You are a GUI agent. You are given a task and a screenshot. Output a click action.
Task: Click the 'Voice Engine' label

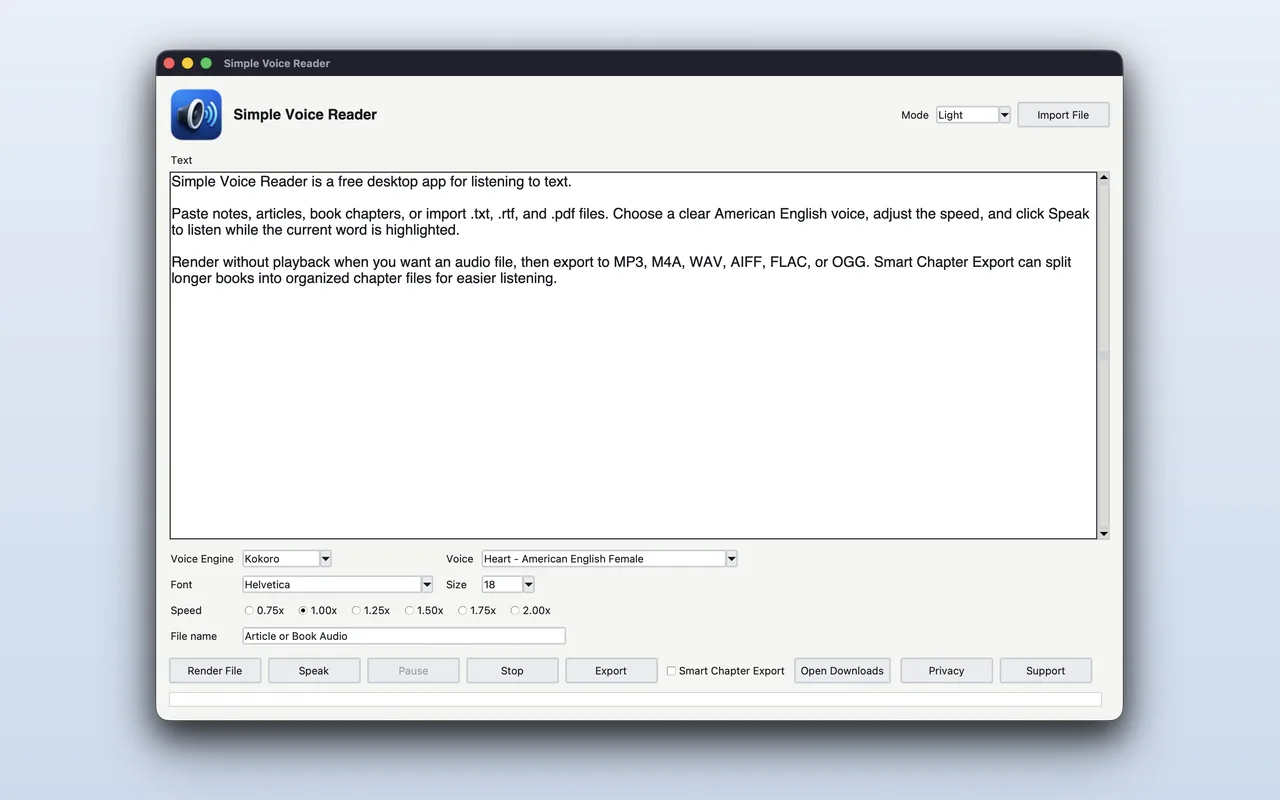coord(202,559)
